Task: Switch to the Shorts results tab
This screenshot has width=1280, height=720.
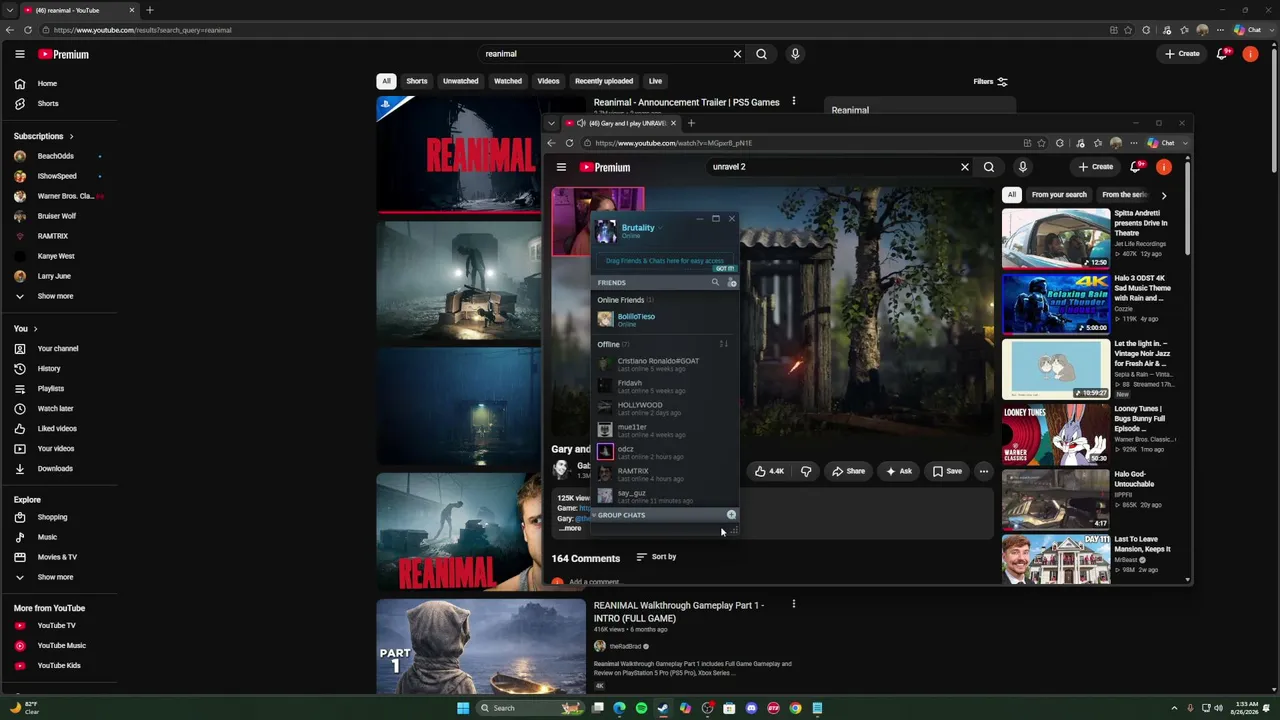Action: click(x=417, y=81)
